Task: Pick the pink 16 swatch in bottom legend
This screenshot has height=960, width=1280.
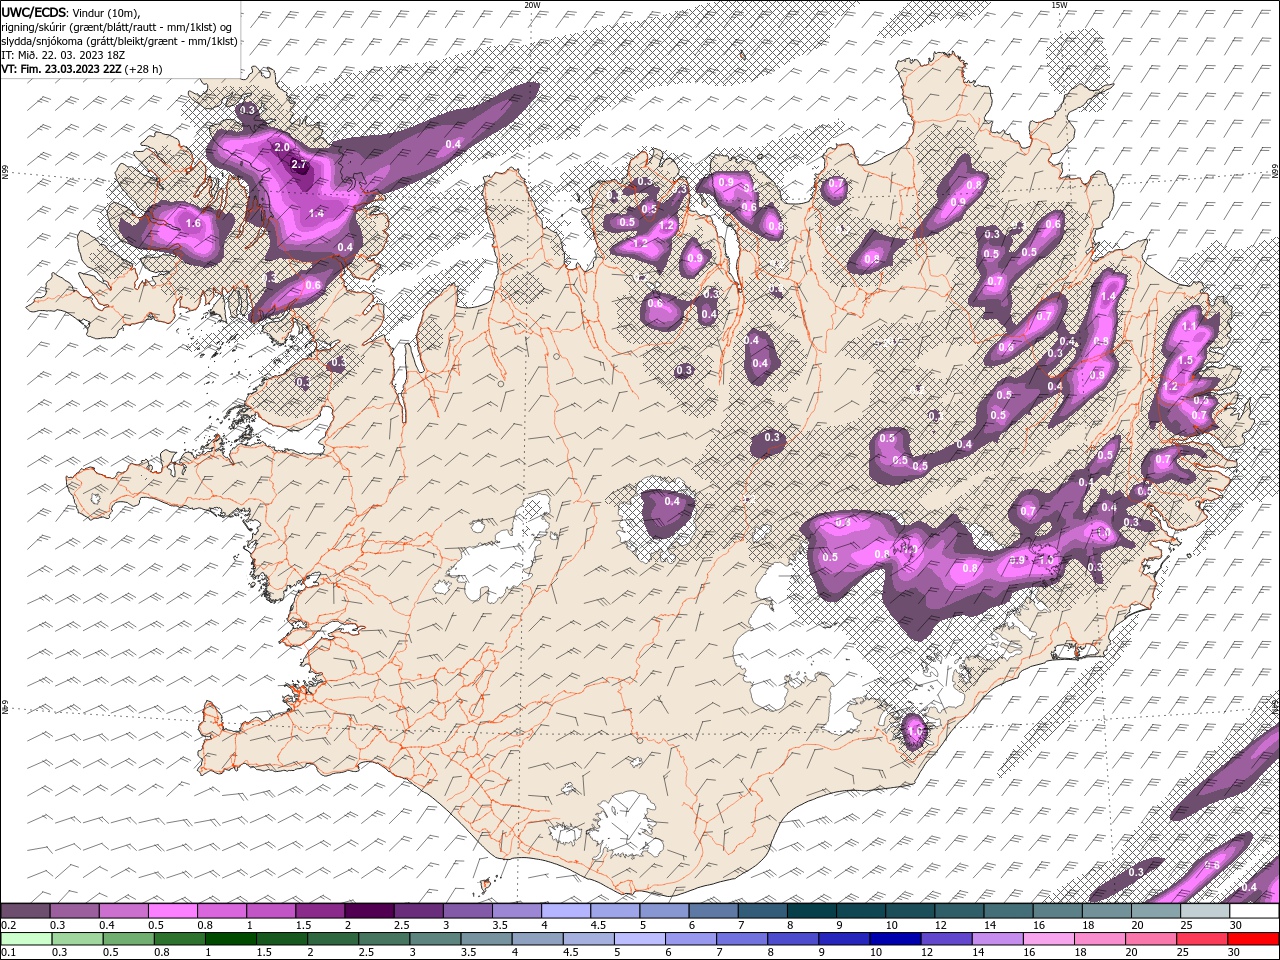Action: tap(1047, 939)
